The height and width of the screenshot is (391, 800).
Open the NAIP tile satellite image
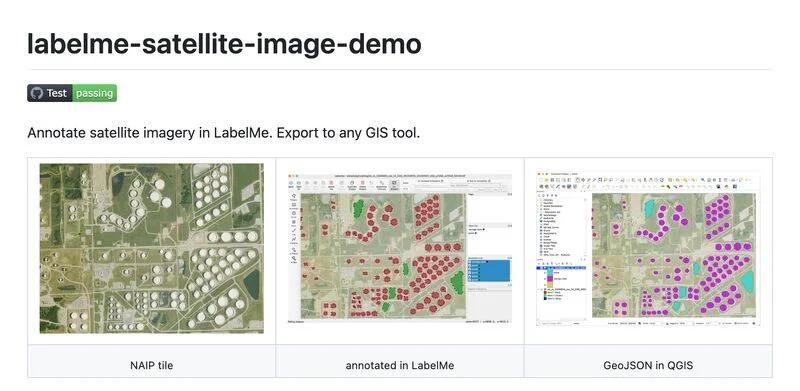tap(152, 248)
